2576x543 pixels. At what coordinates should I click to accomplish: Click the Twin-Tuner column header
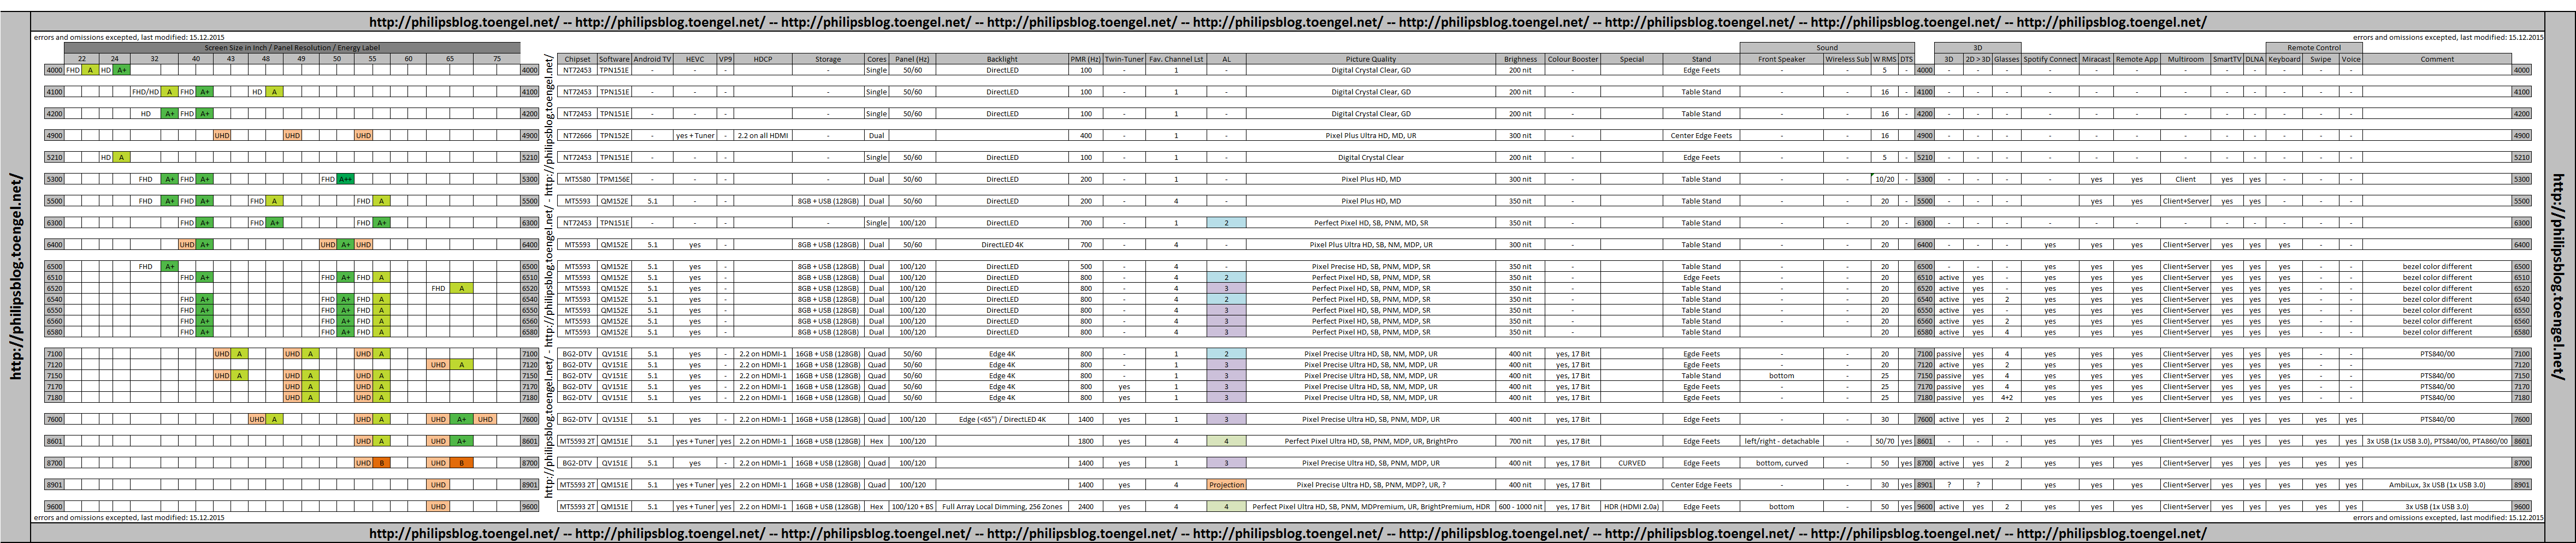(x=1124, y=59)
